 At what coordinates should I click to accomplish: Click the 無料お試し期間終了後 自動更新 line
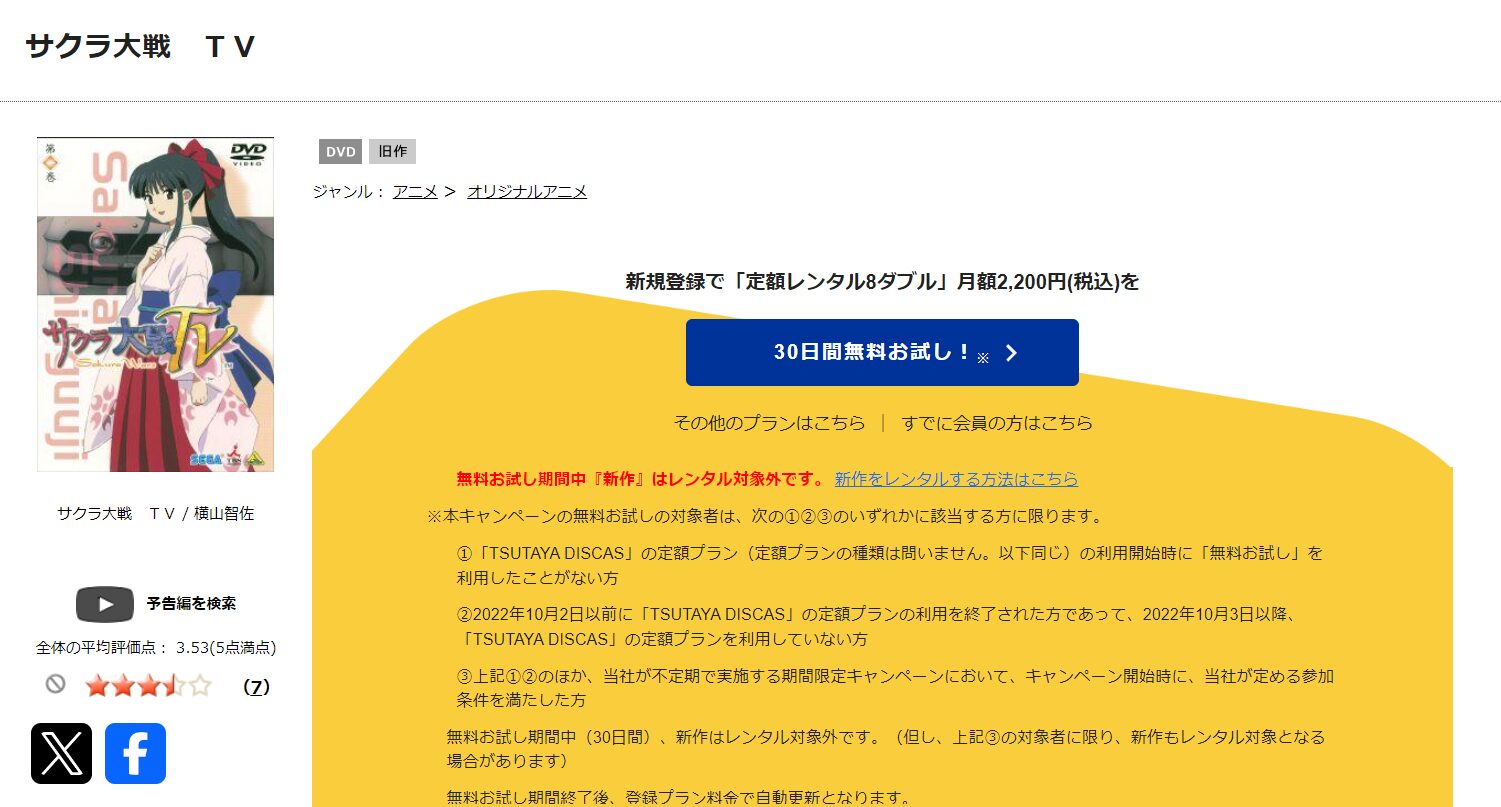679,797
